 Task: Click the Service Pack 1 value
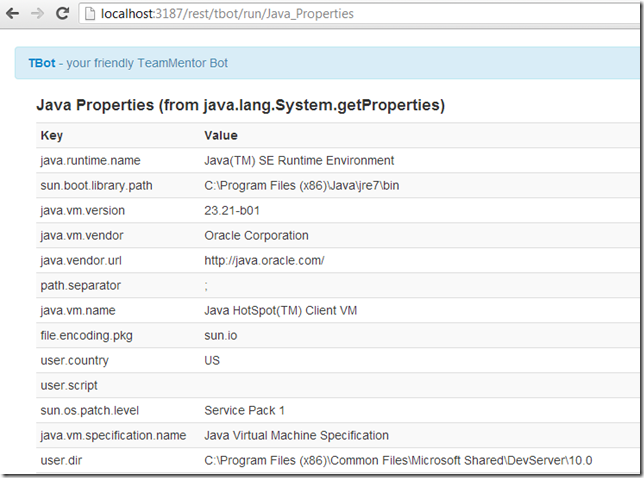pos(244,410)
